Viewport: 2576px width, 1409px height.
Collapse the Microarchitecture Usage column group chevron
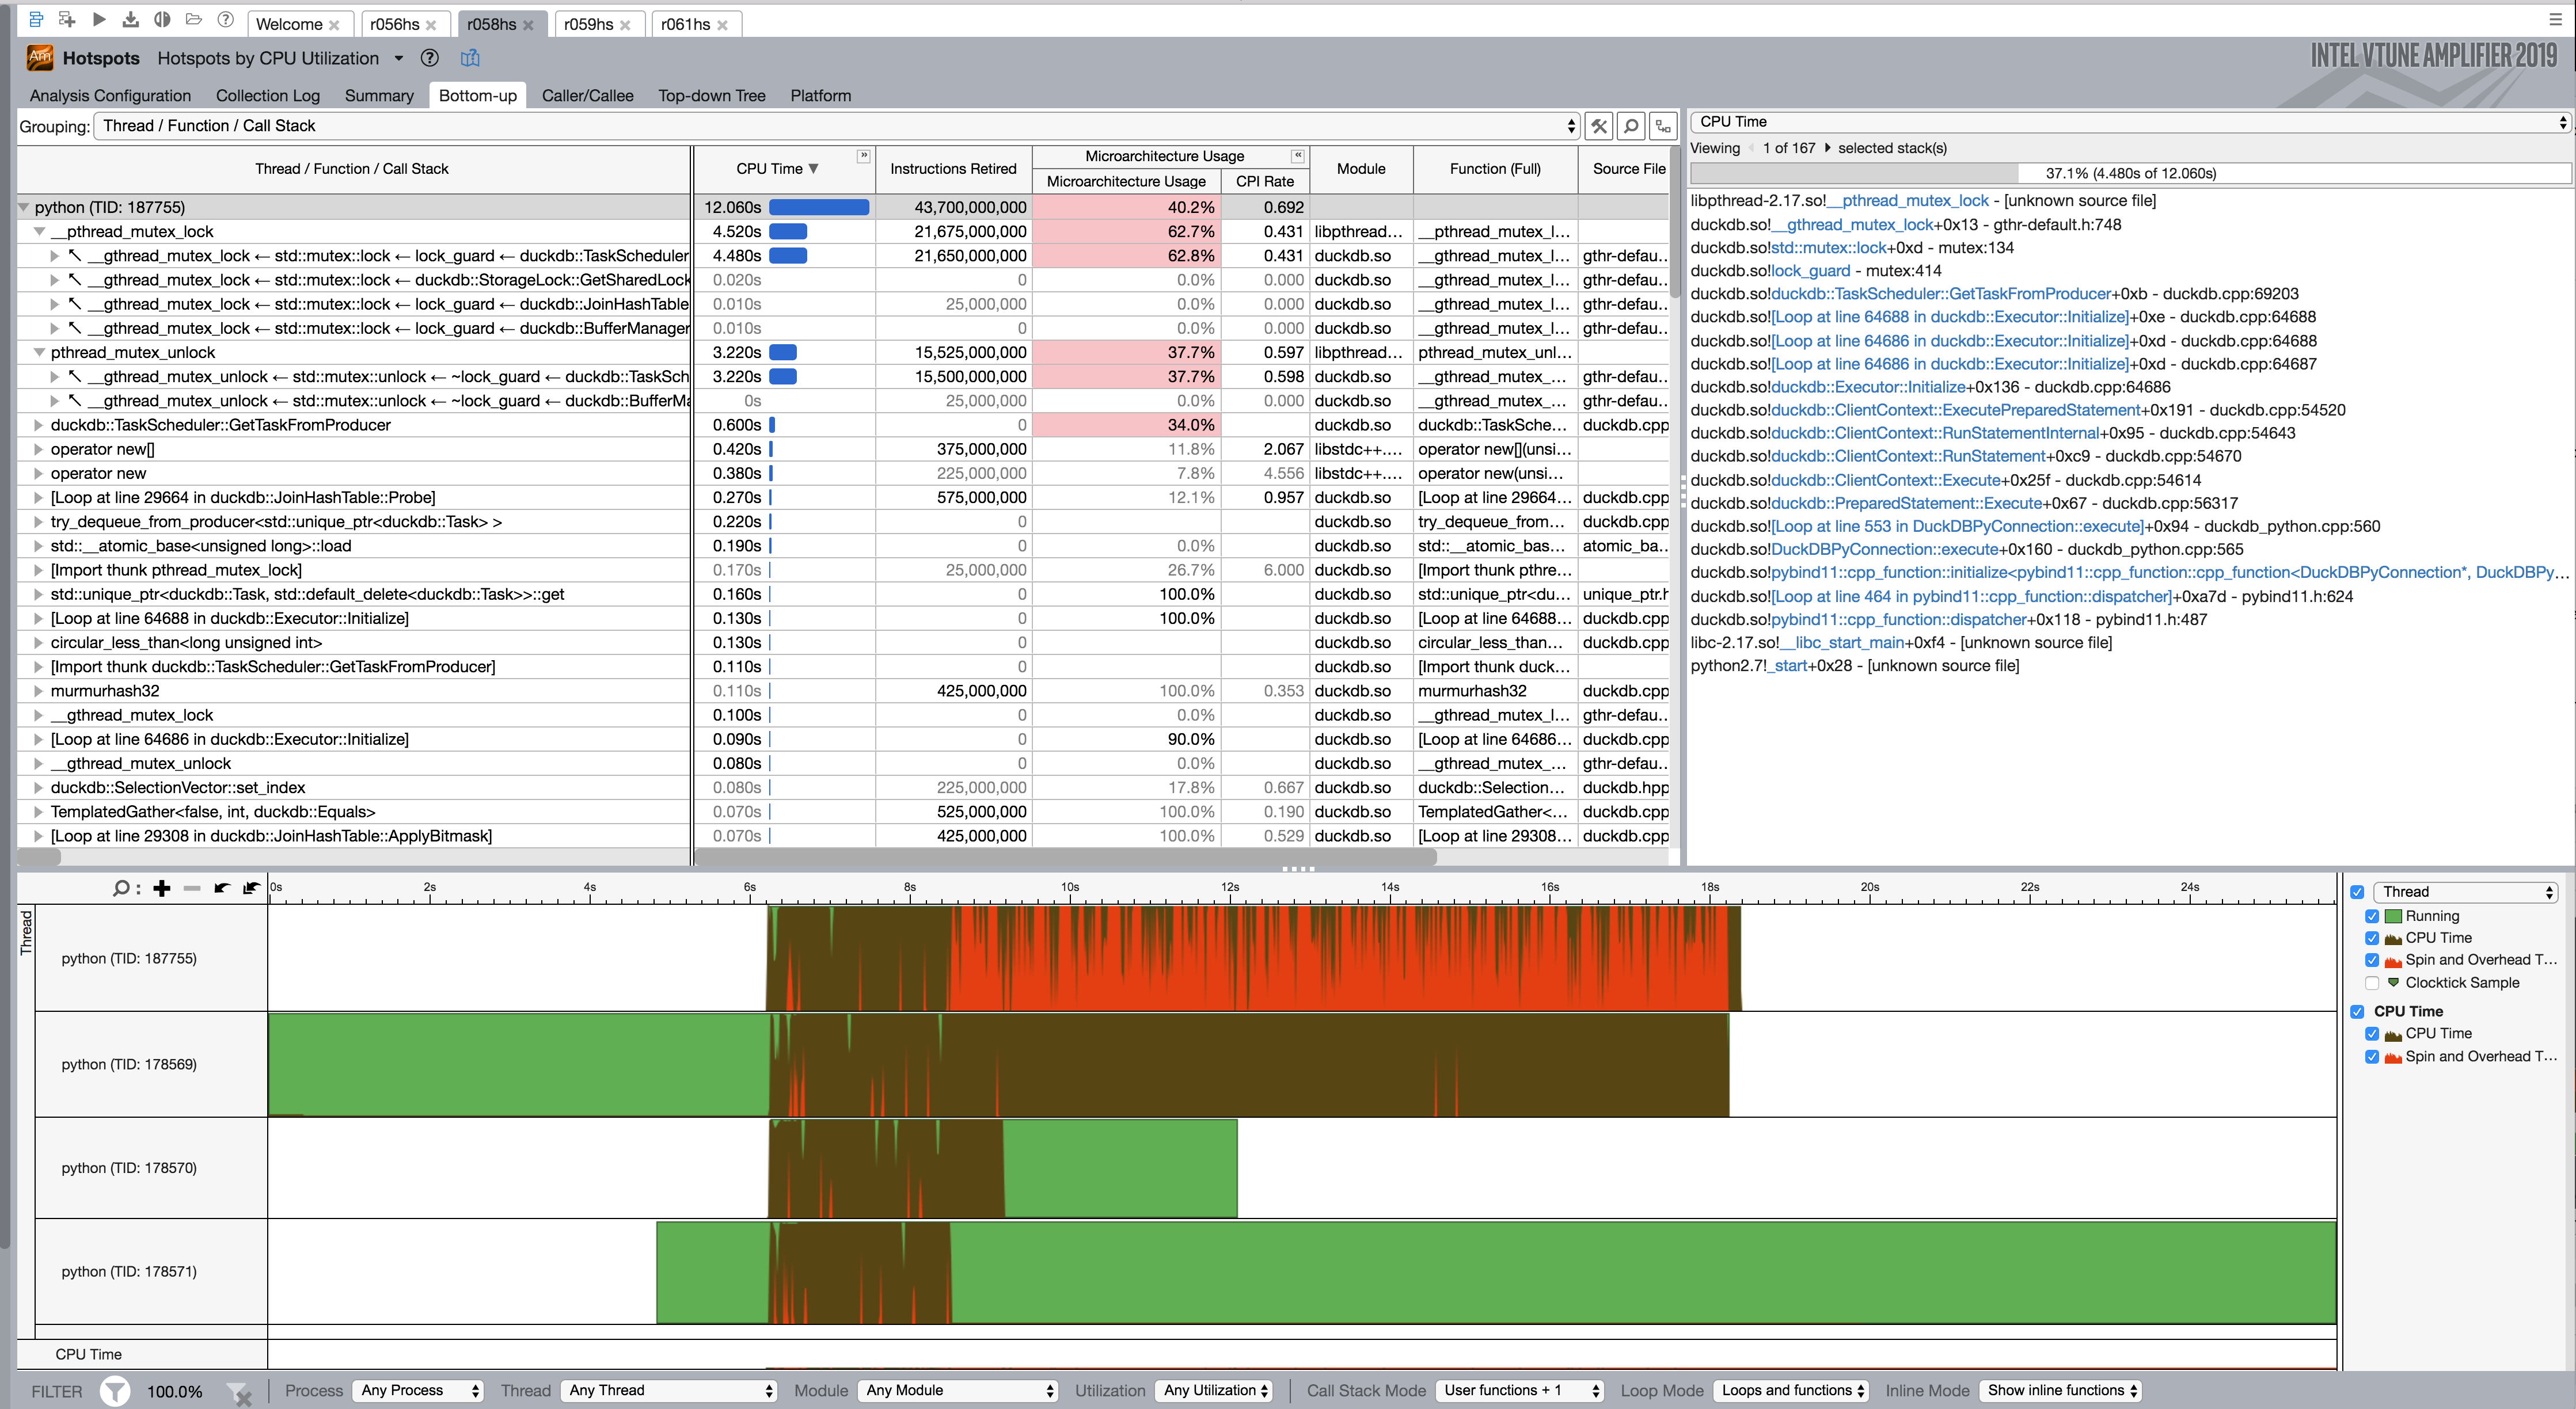1298,156
